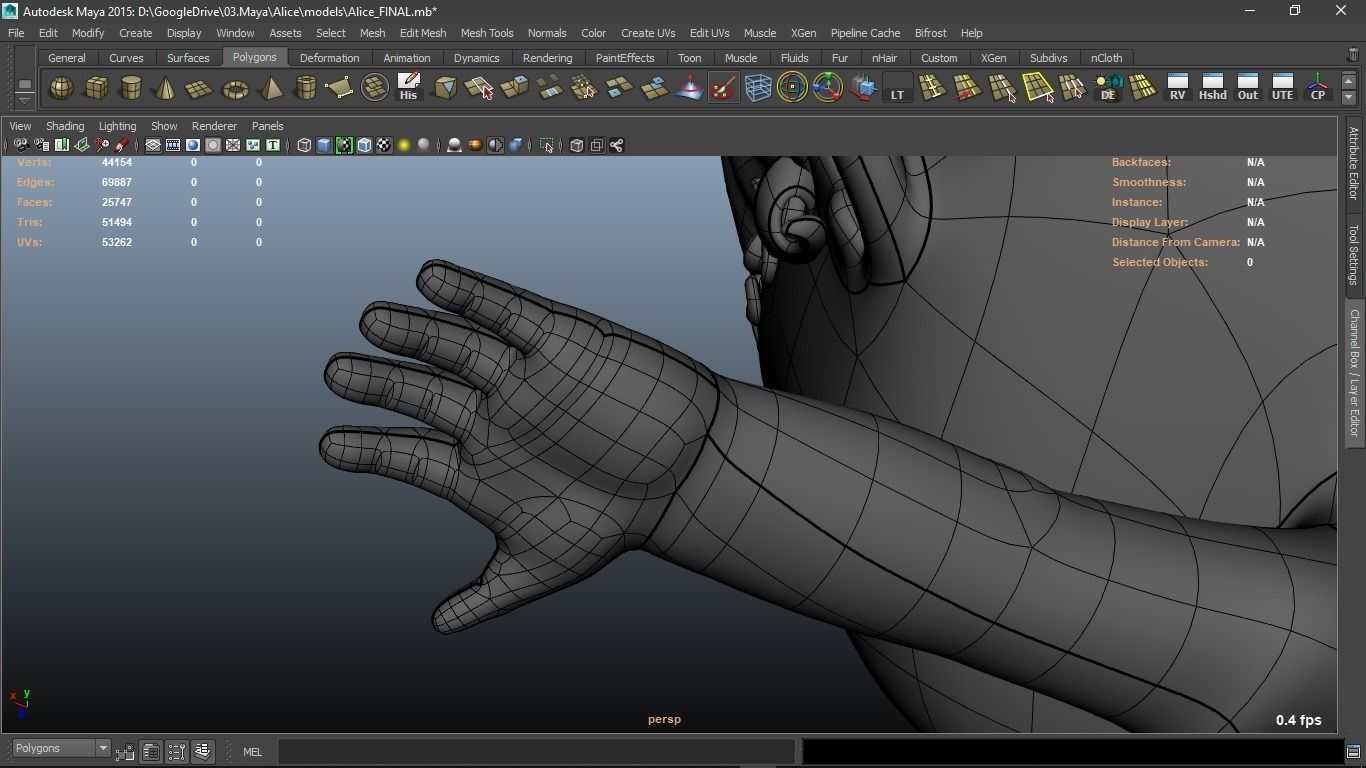The width and height of the screenshot is (1366, 768).
Task: Click the film gate icon in panel toolbar
Action: [173, 146]
